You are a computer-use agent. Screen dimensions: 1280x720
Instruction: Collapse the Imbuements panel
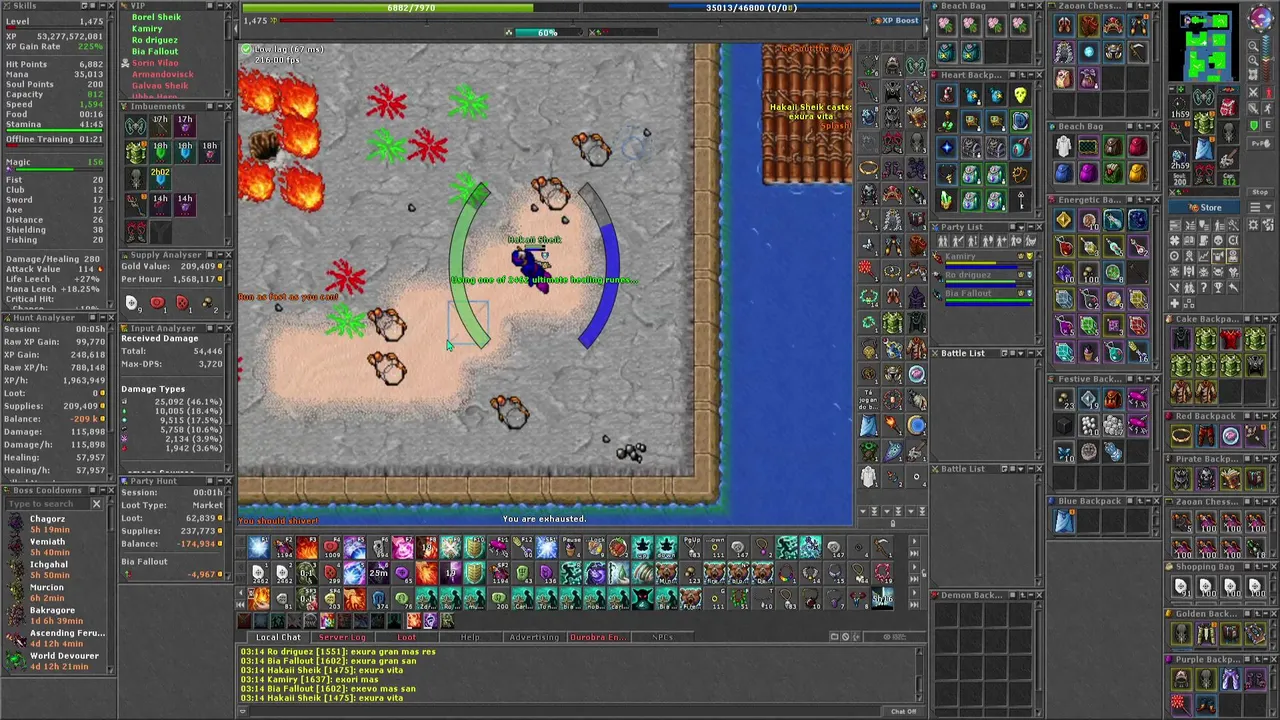(x=219, y=106)
